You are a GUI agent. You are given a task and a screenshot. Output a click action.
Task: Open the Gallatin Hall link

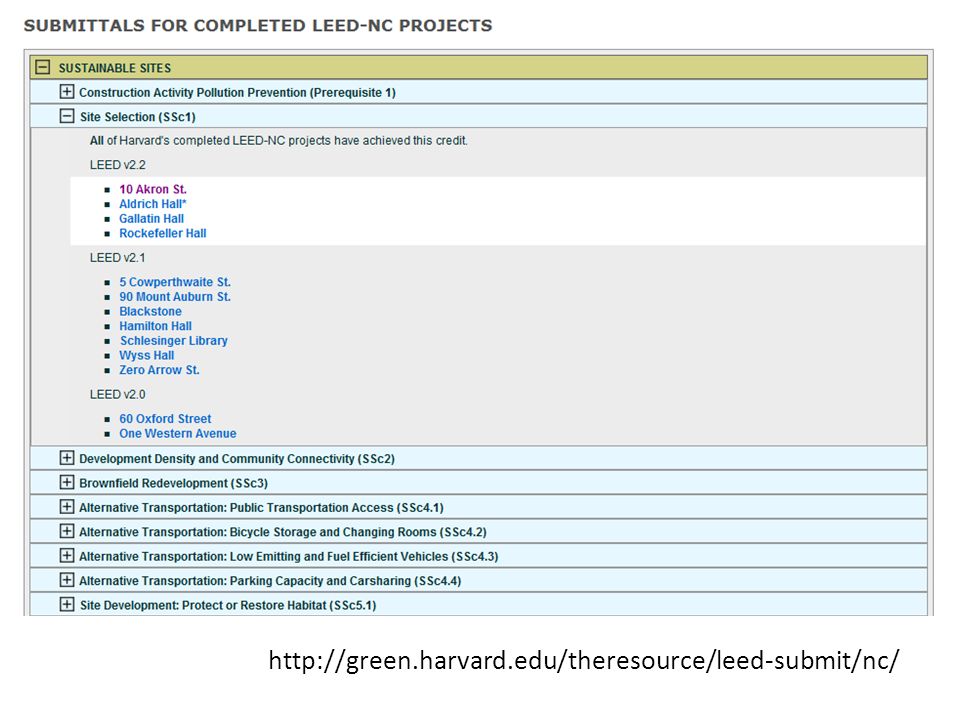click(x=151, y=219)
